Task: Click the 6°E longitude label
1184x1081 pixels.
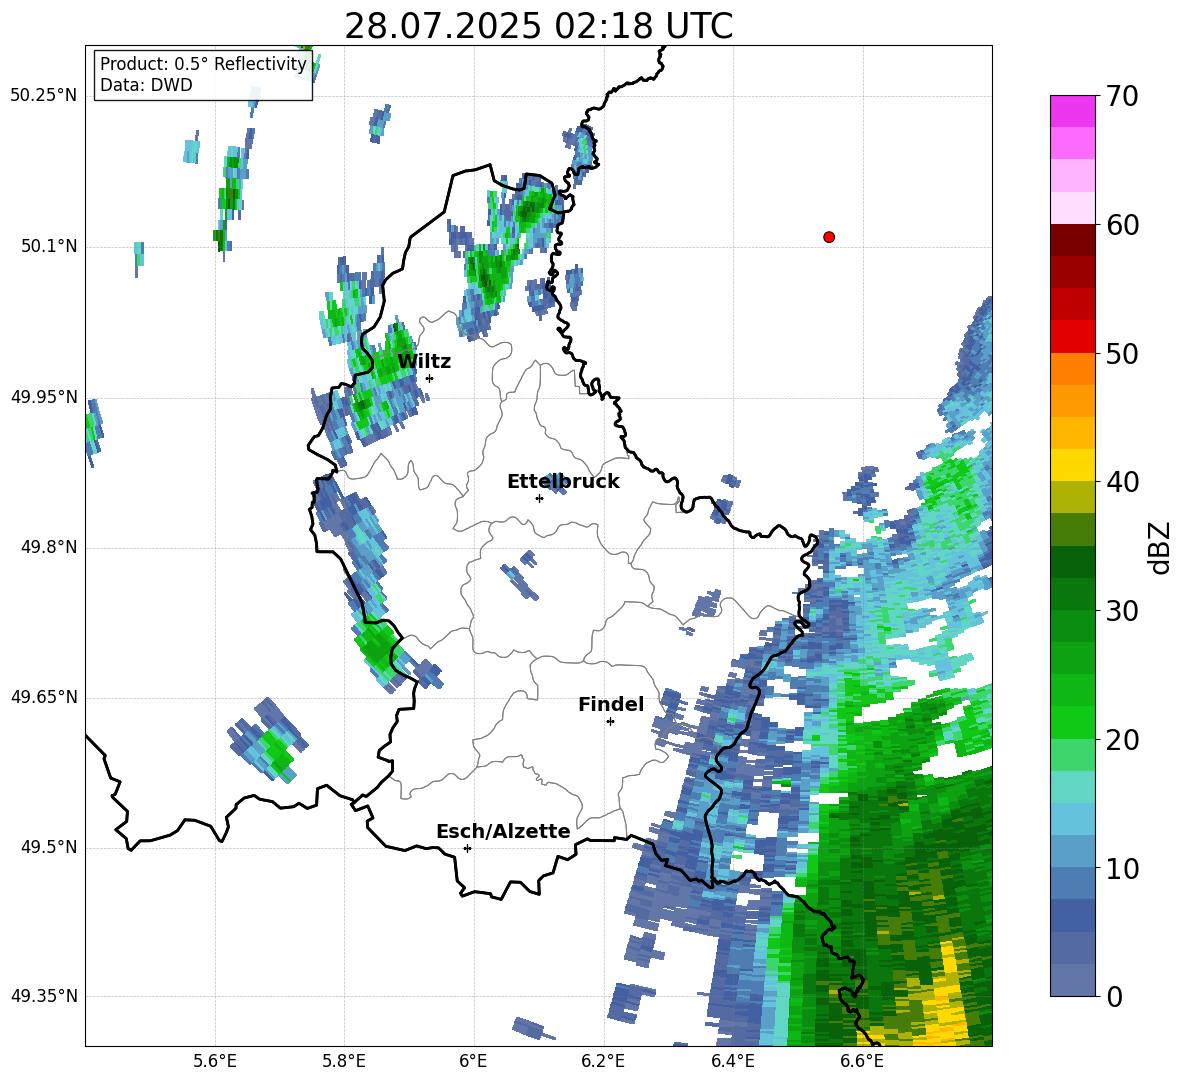Action: point(473,1061)
